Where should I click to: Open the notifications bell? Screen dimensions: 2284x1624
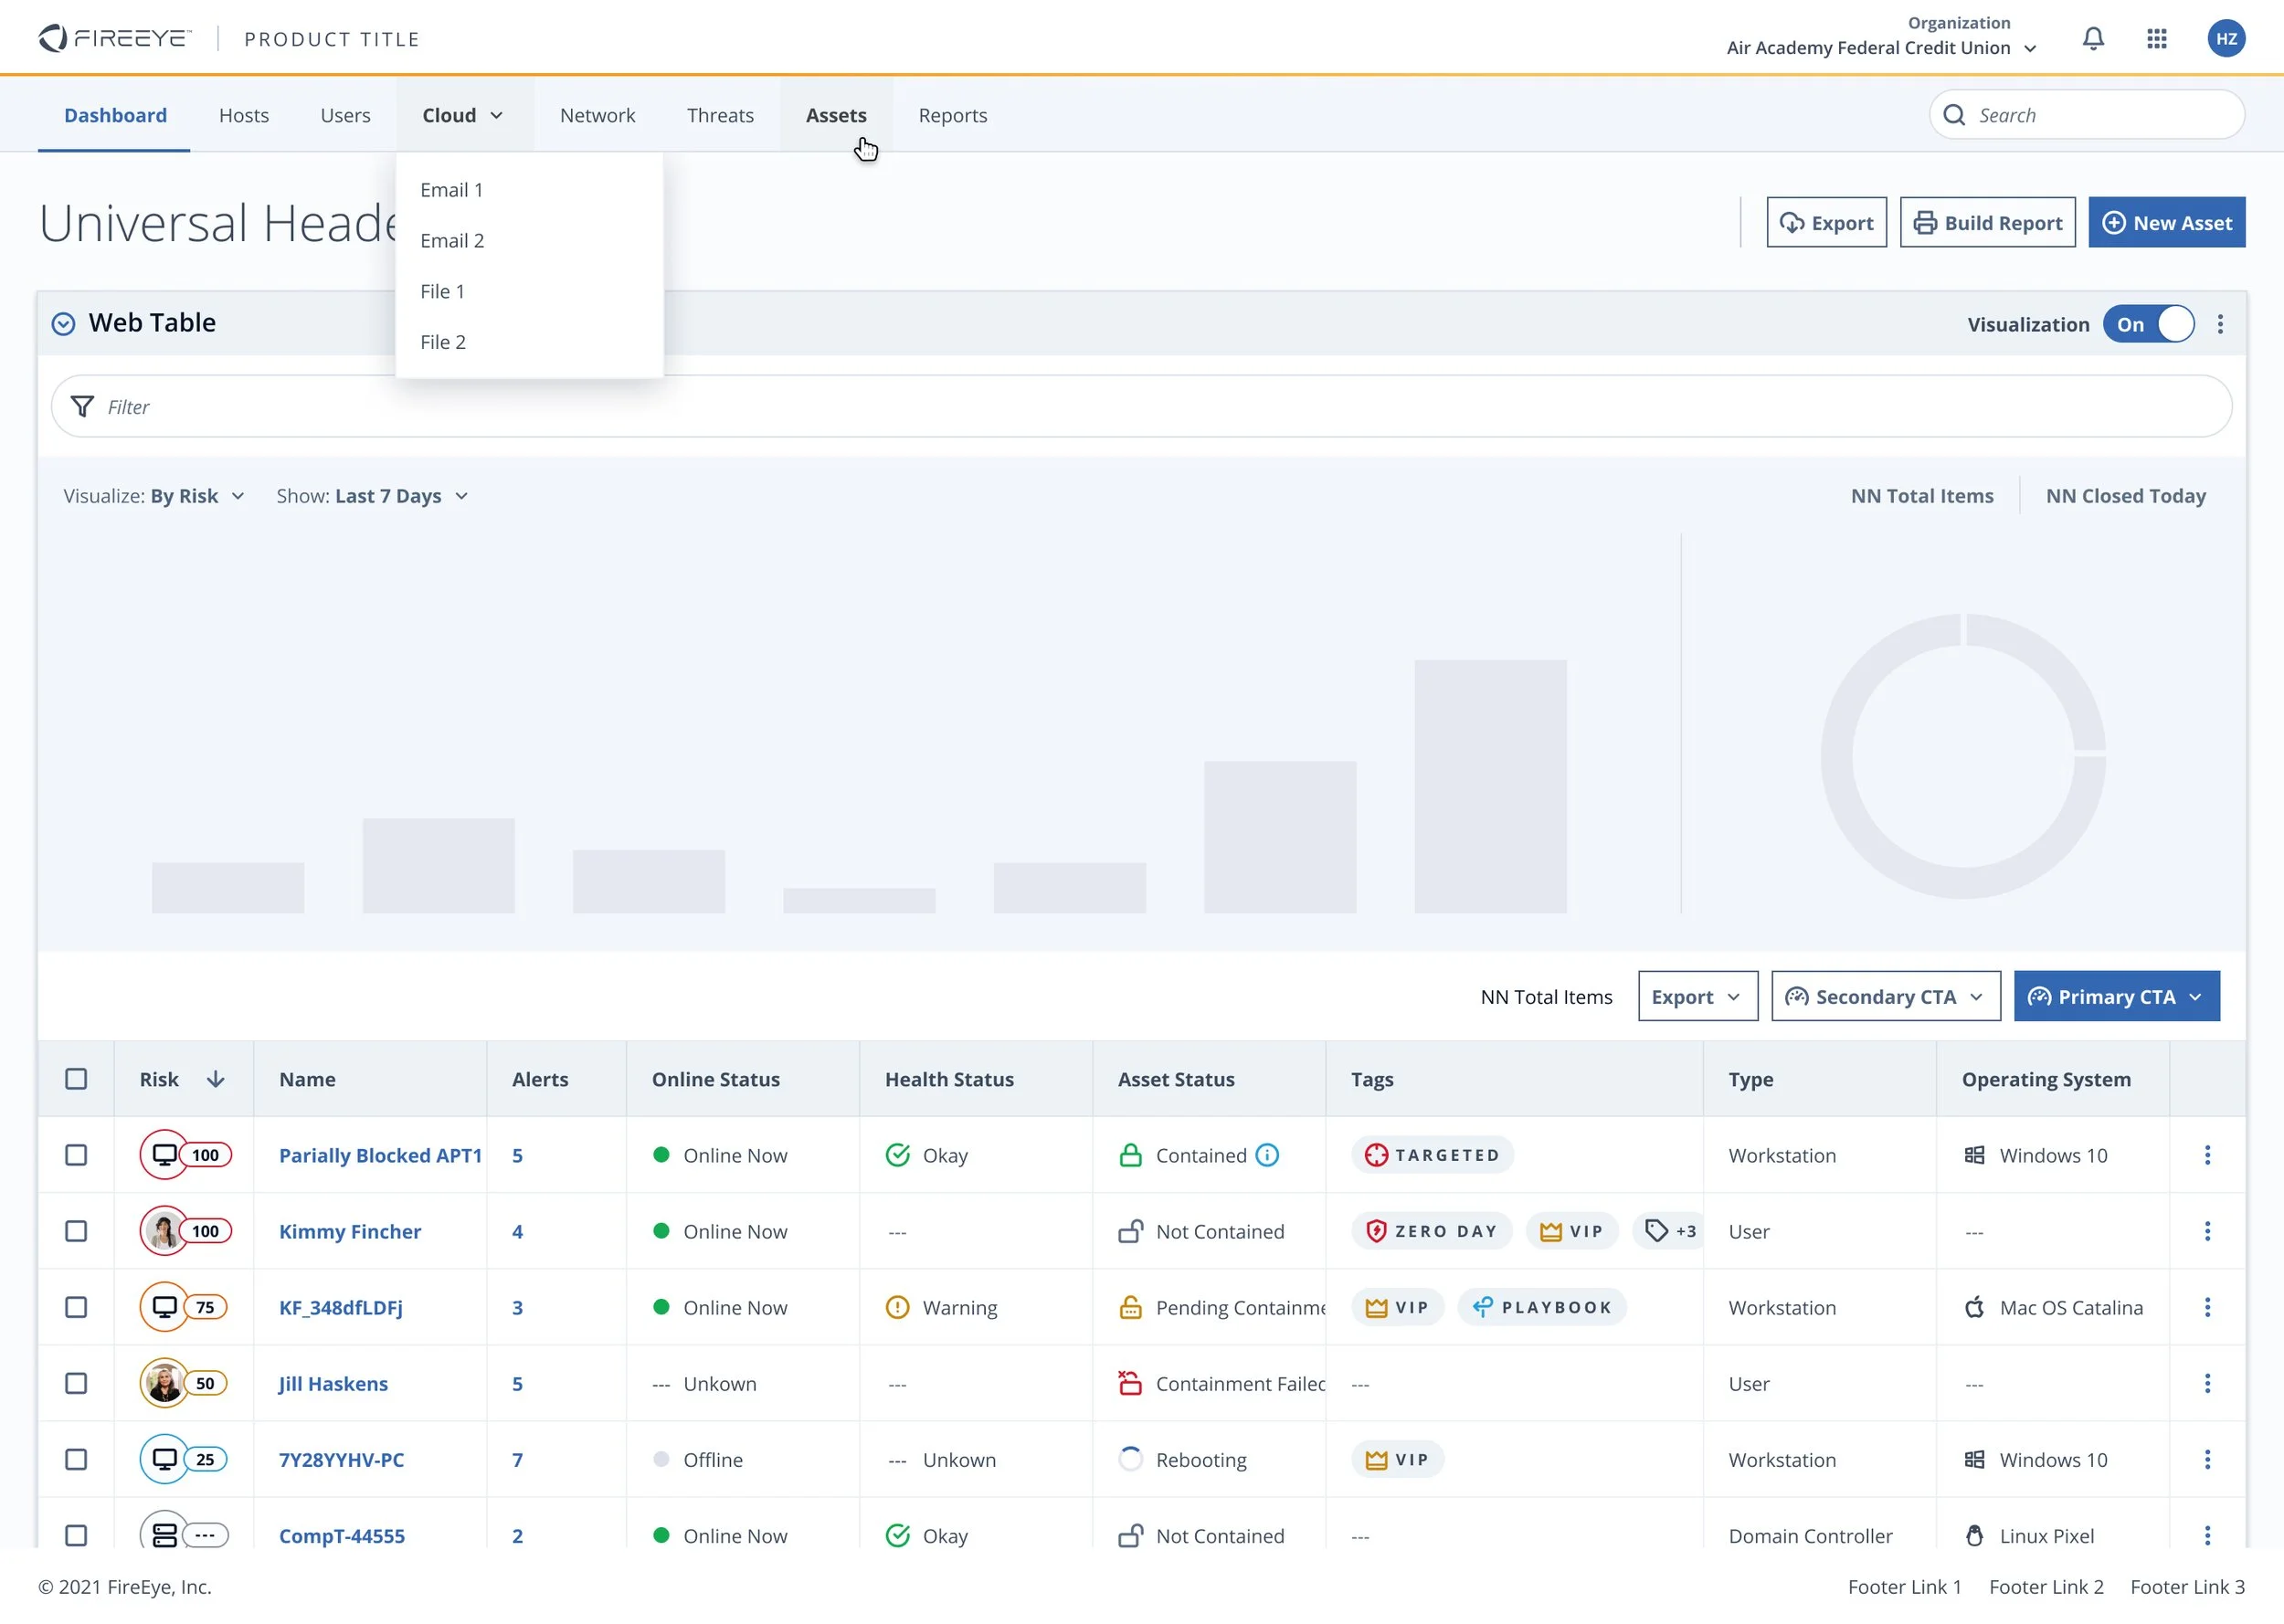tap(2092, 39)
